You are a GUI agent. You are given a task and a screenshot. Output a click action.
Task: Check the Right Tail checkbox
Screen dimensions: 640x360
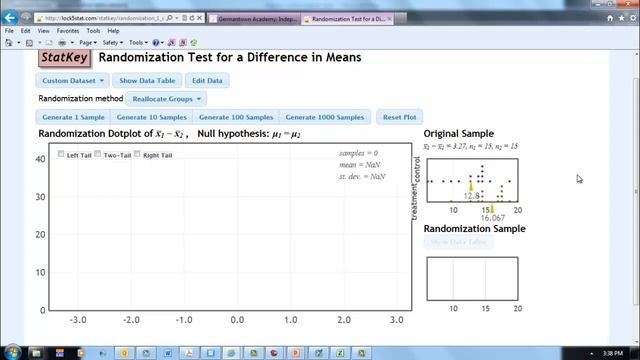137,154
